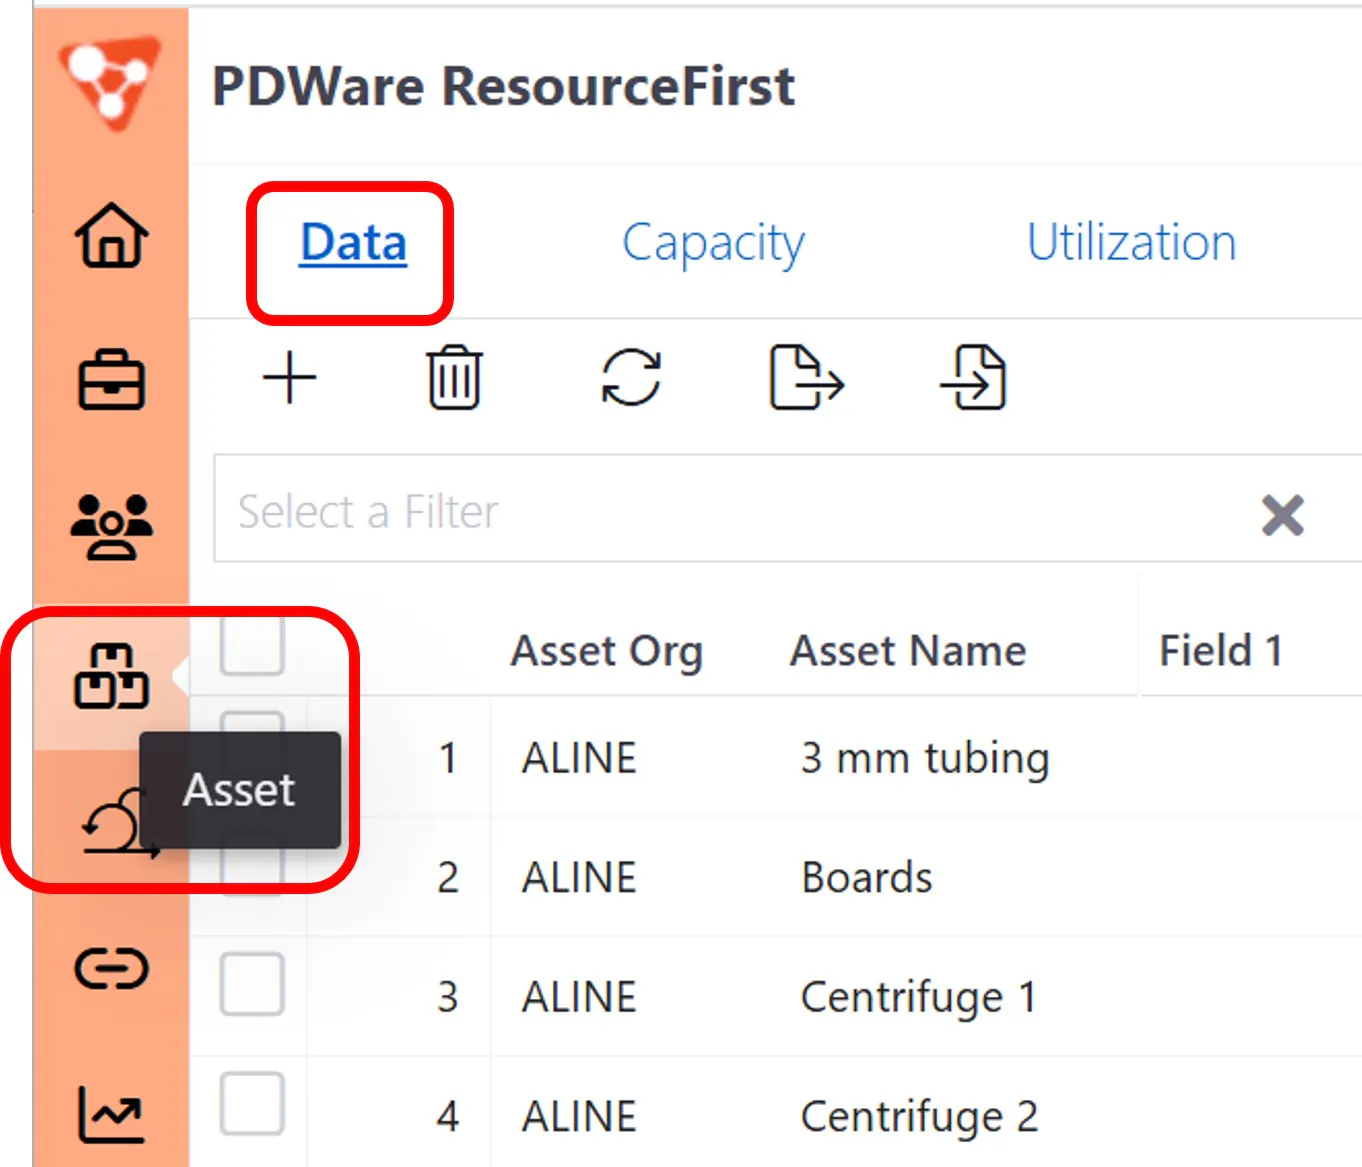Screen dimensions: 1362x1167
Task: Select the Boards asset name cell
Action: 867,878
